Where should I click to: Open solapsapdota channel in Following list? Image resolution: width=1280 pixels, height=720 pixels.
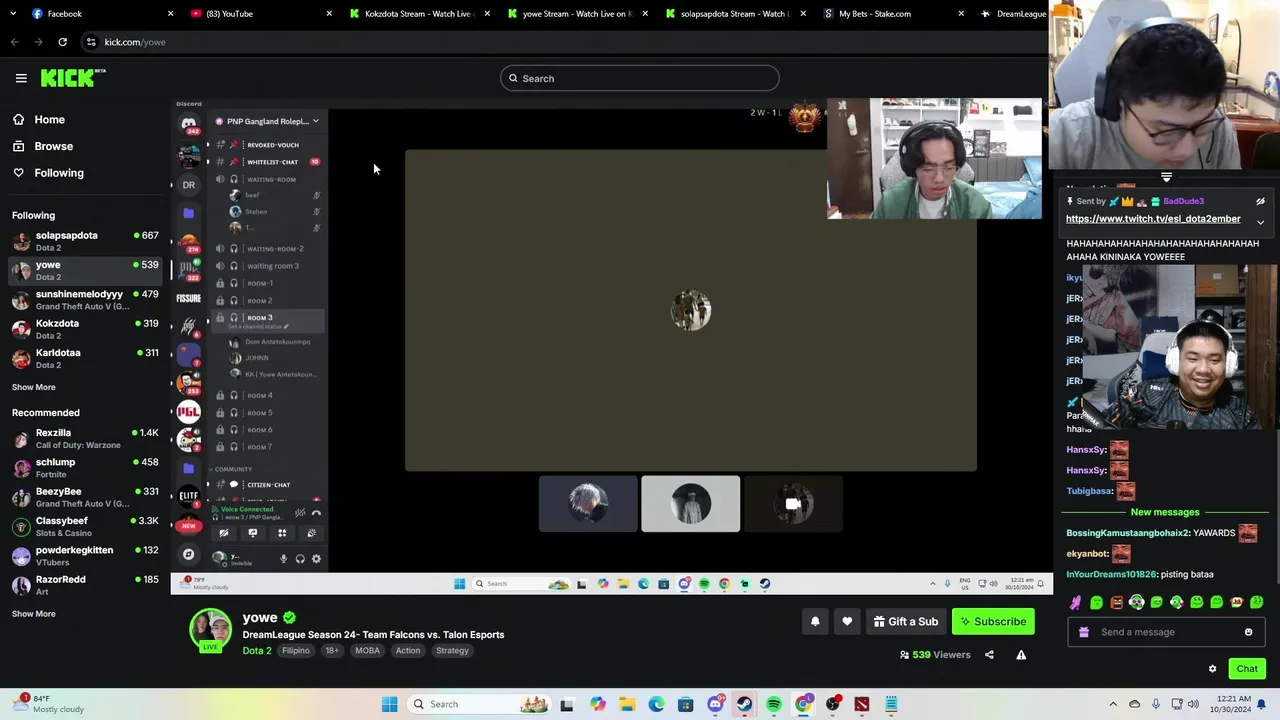pyautogui.click(x=85, y=241)
